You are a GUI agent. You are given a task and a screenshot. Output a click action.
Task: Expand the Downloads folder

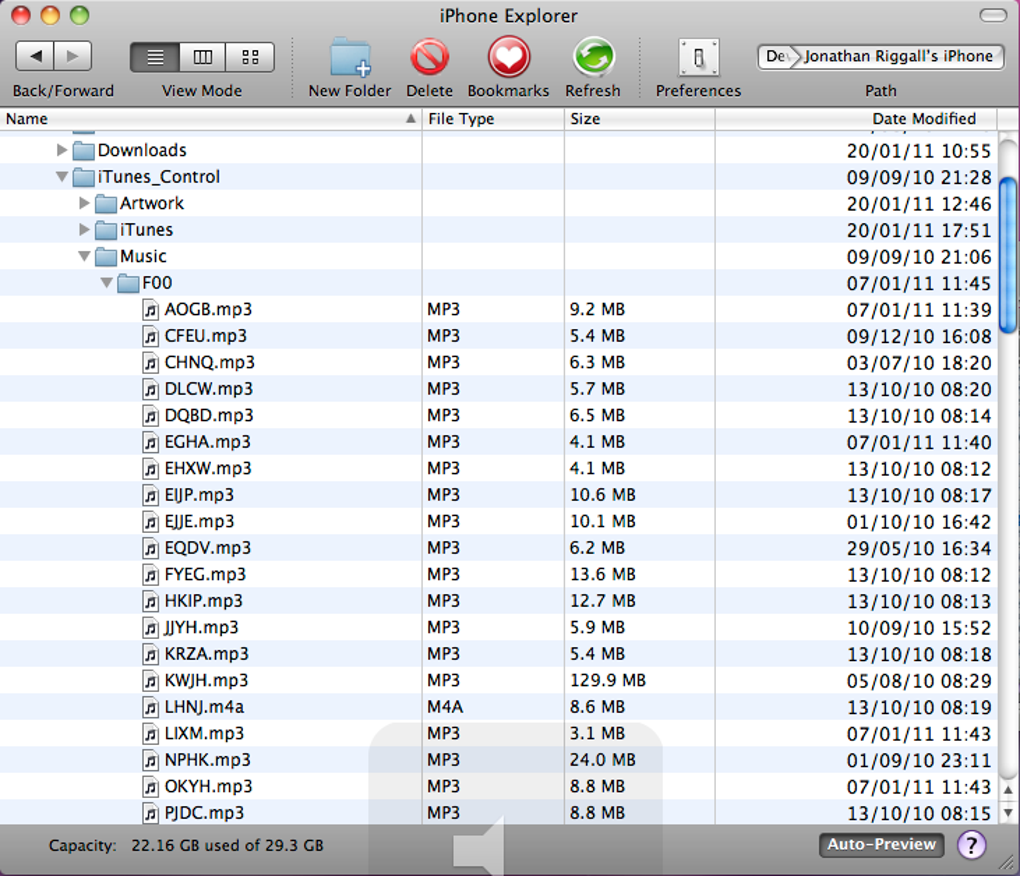[x=62, y=150]
